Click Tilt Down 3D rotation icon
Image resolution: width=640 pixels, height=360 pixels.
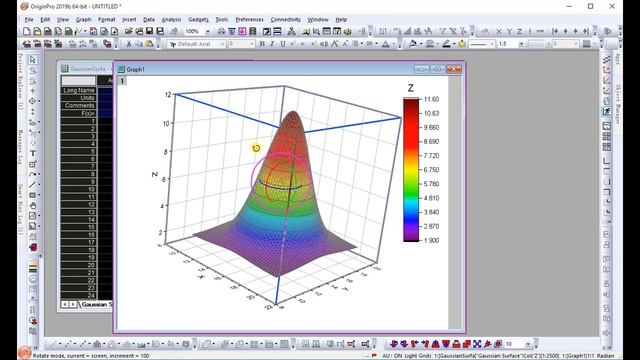[x=446, y=344]
